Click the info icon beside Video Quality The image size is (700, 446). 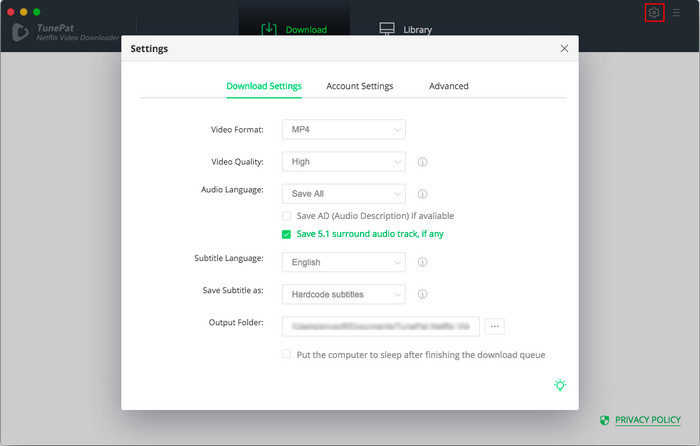point(422,161)
